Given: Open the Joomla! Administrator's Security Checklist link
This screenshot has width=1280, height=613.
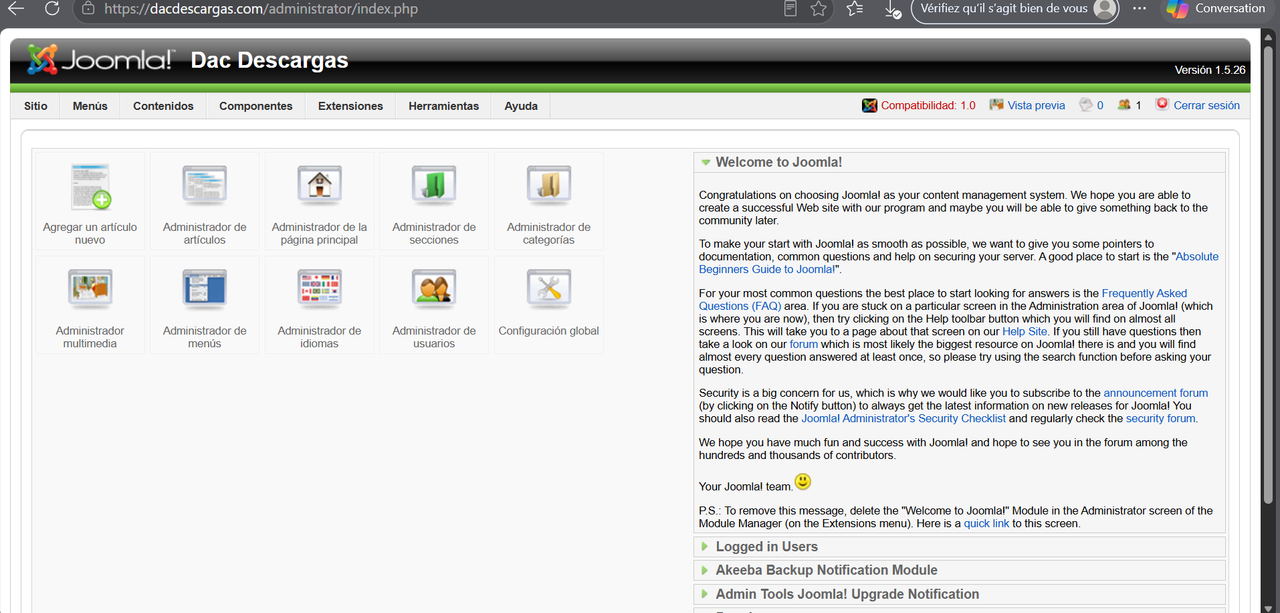Looking at the screenshot, I should point(904,418).
